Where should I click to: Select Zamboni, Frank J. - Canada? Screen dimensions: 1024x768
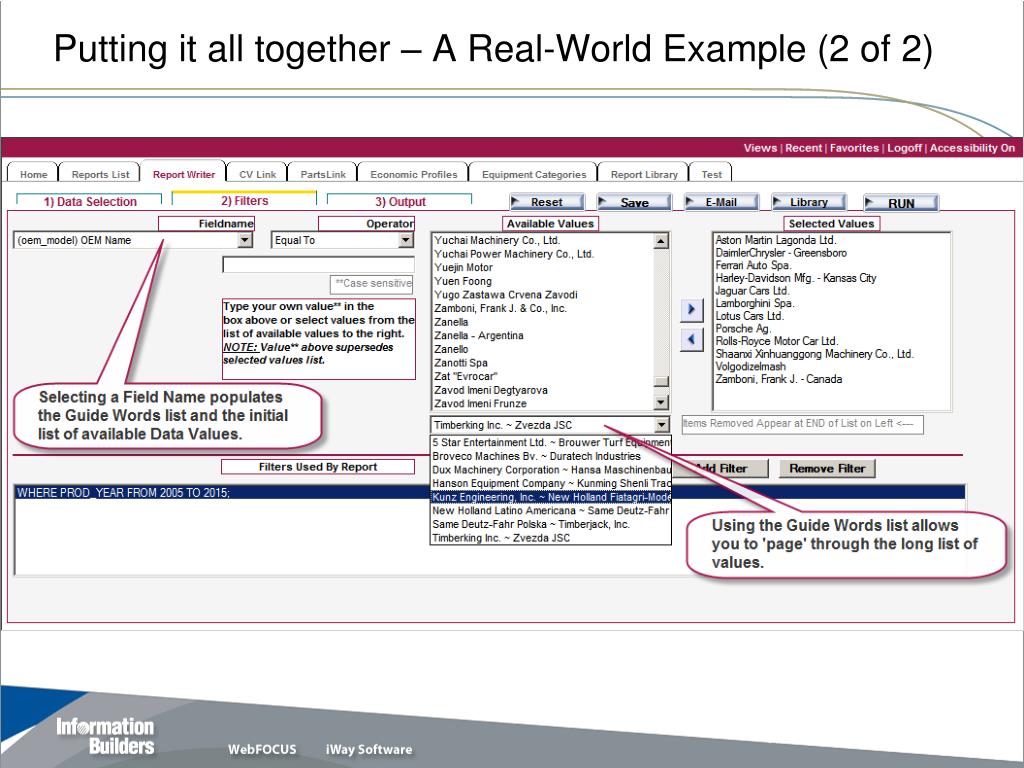[778, 379]
